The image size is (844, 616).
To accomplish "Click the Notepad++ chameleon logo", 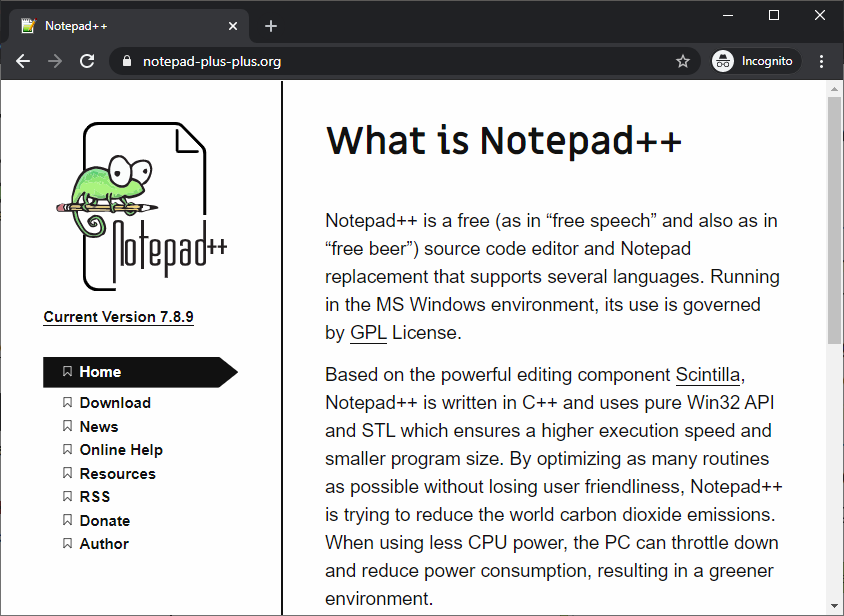I will tap(142, 207).
